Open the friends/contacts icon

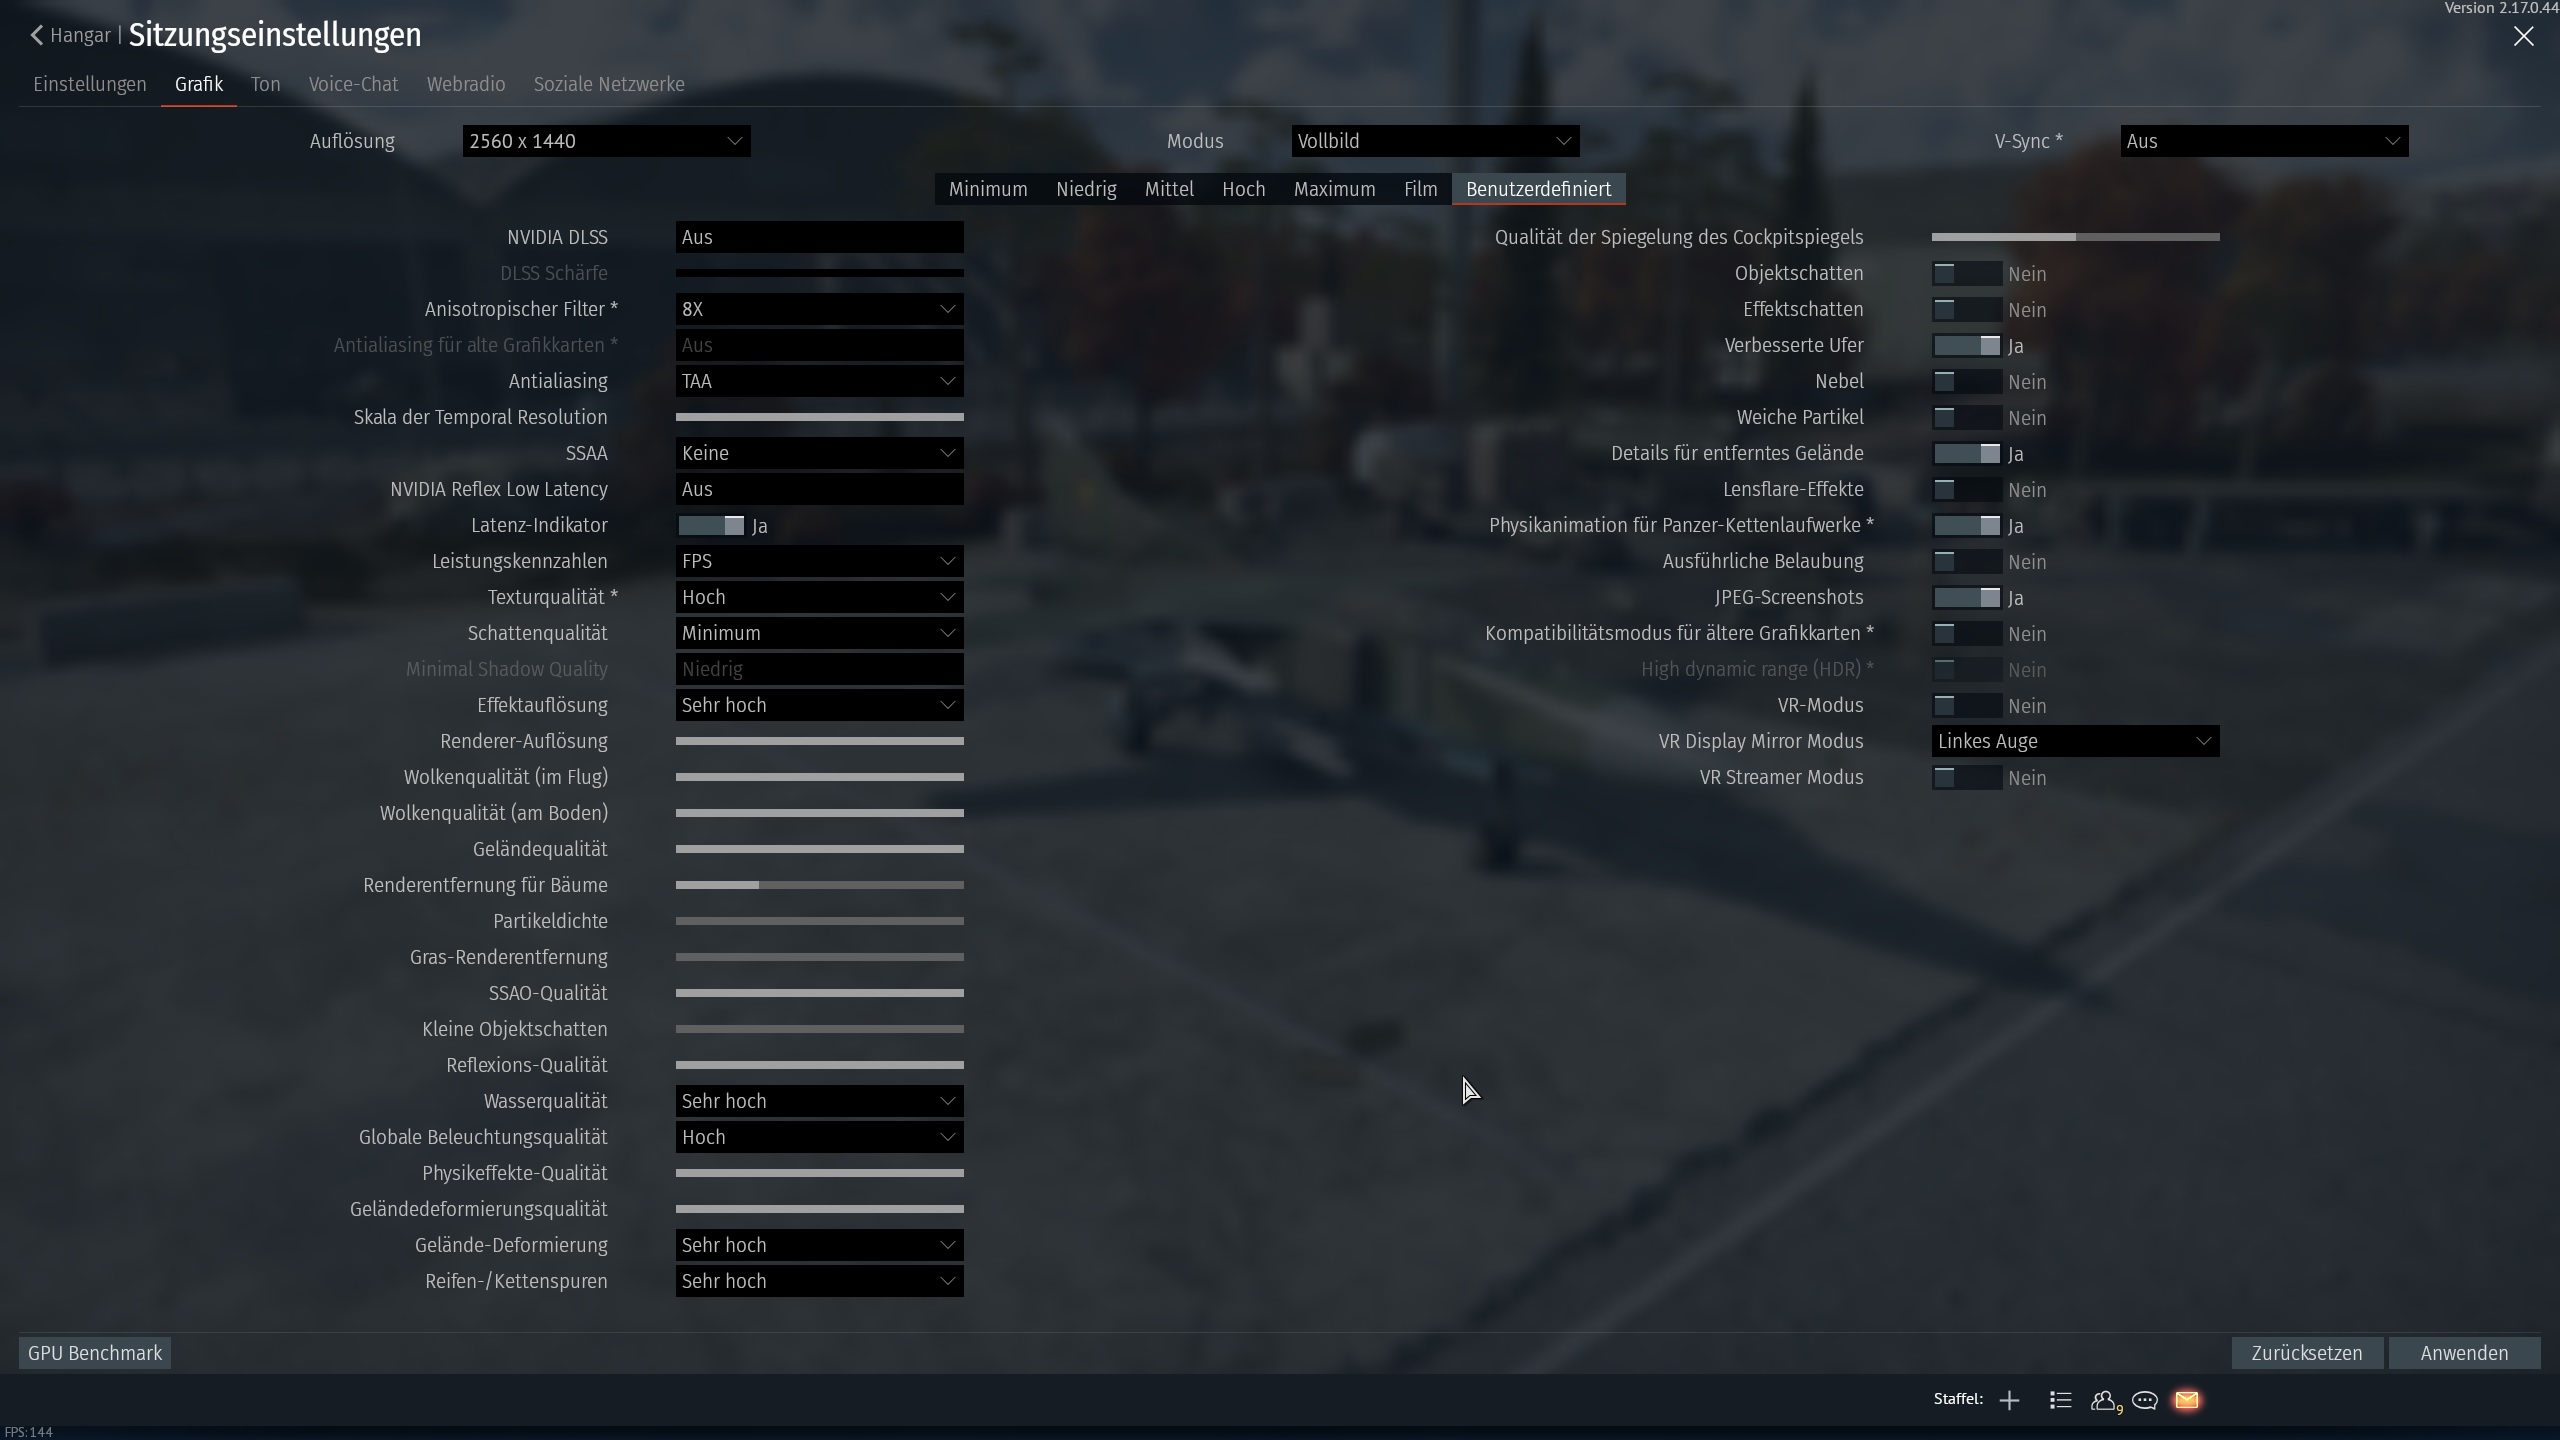click(x=2103, y=1400)
